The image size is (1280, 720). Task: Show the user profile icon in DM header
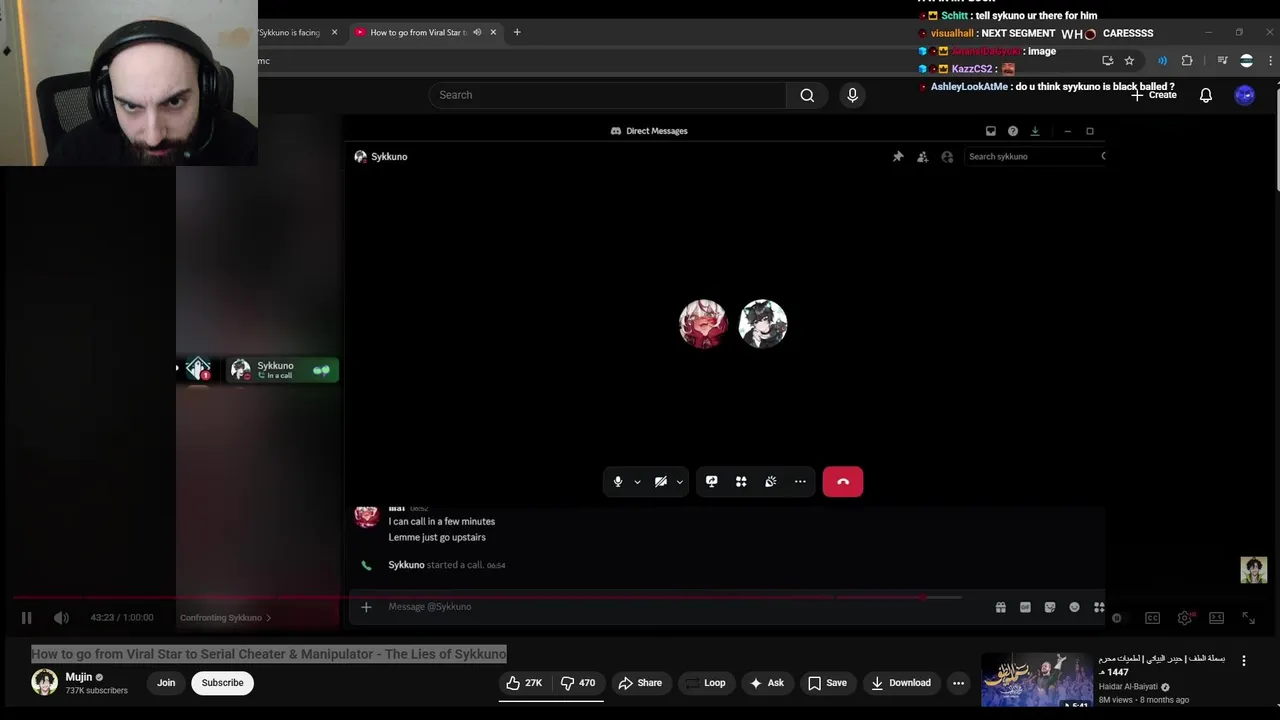(x=947, y=157)
